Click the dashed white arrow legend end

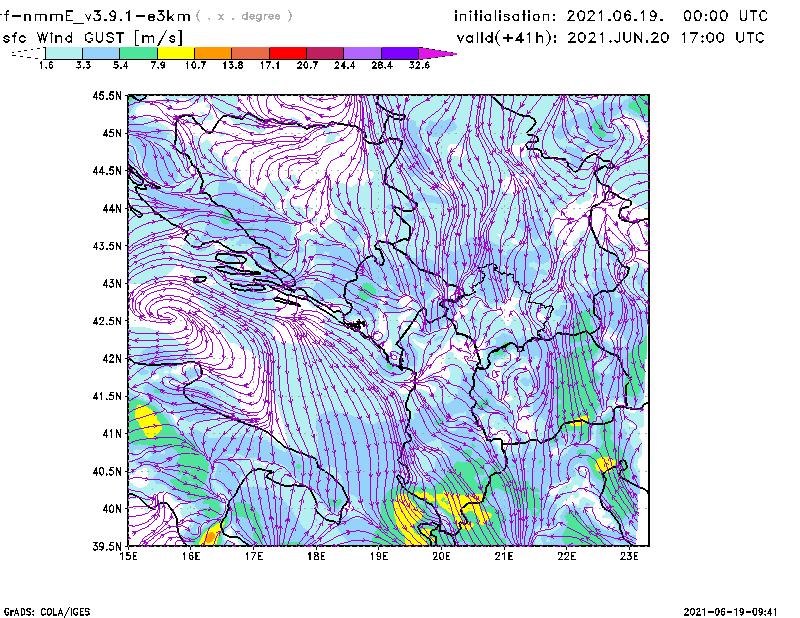point(28,53)
